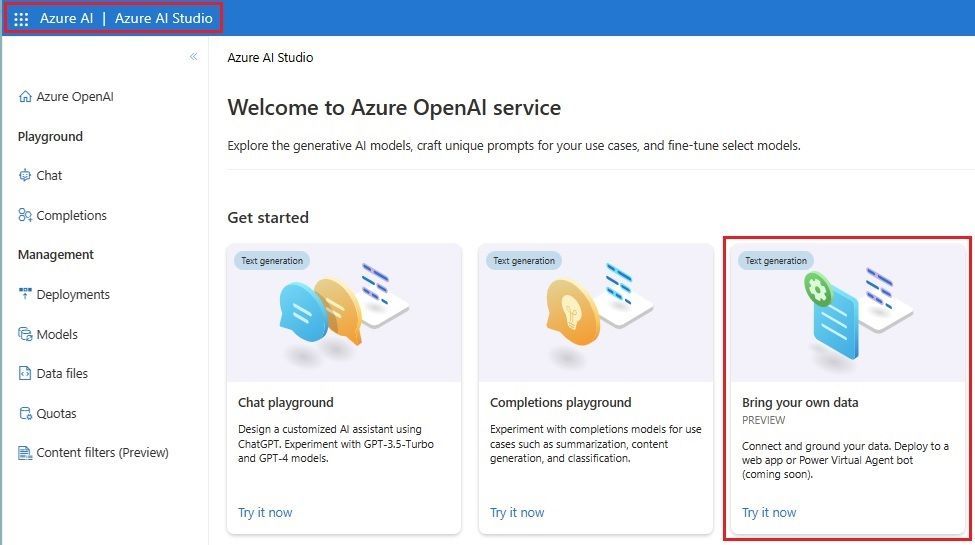Collapse the left navigation sidebar
Viewport: 975px width, 545px height.
pyautogui.click(x=193, y=57)
